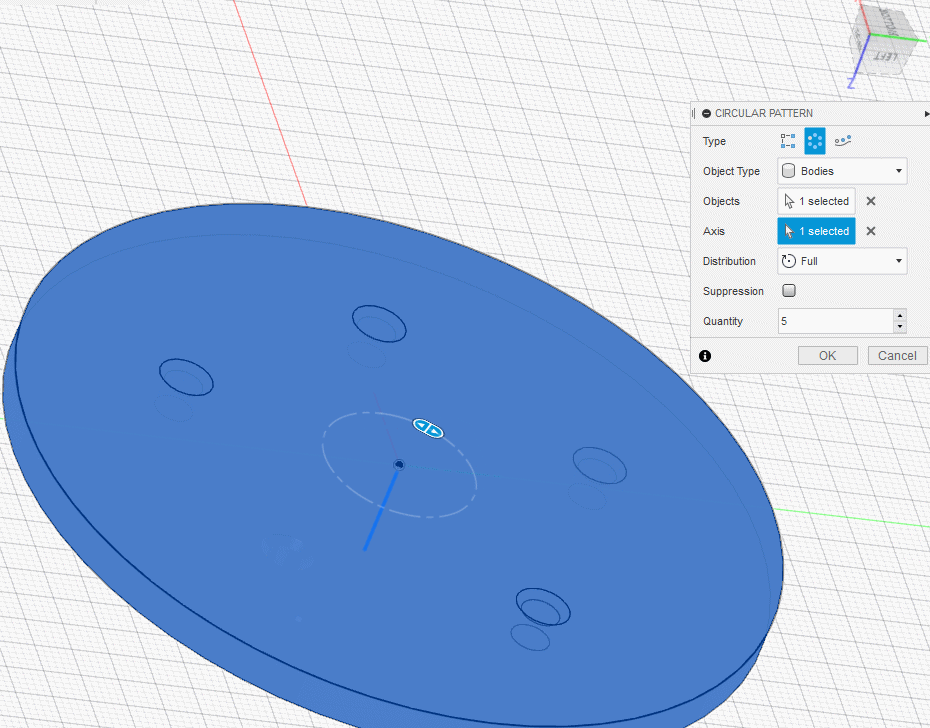Confirm pattern with OK button

(x=827, y=355)
